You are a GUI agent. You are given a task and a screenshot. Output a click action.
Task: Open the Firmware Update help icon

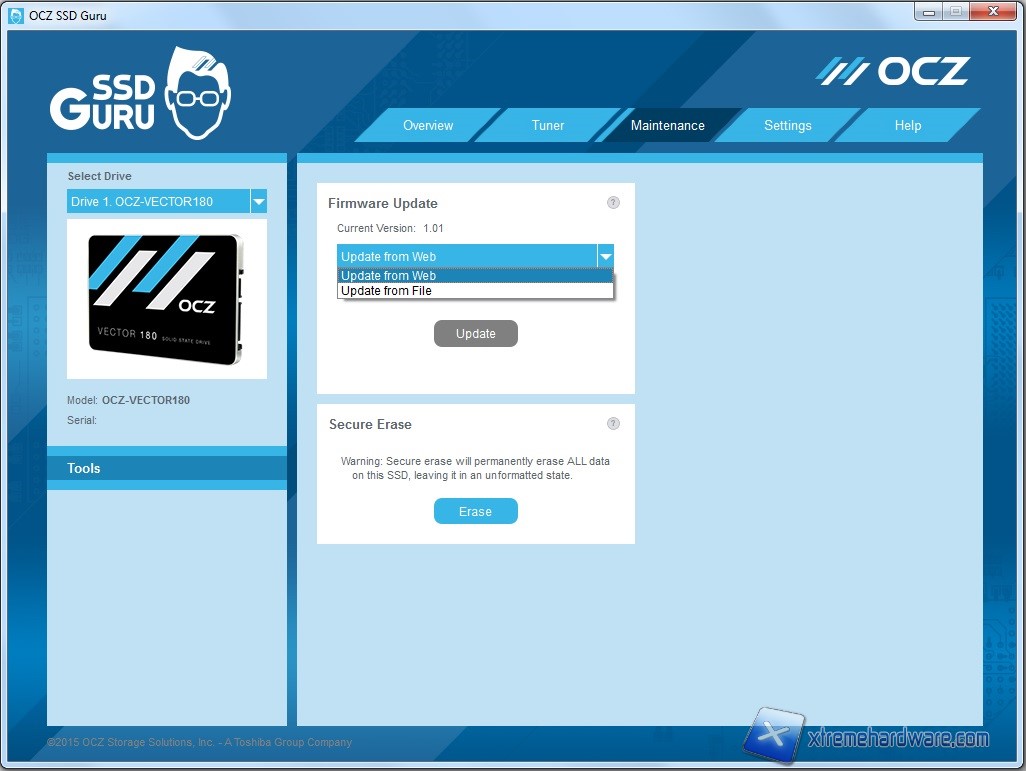click(613, 203)
